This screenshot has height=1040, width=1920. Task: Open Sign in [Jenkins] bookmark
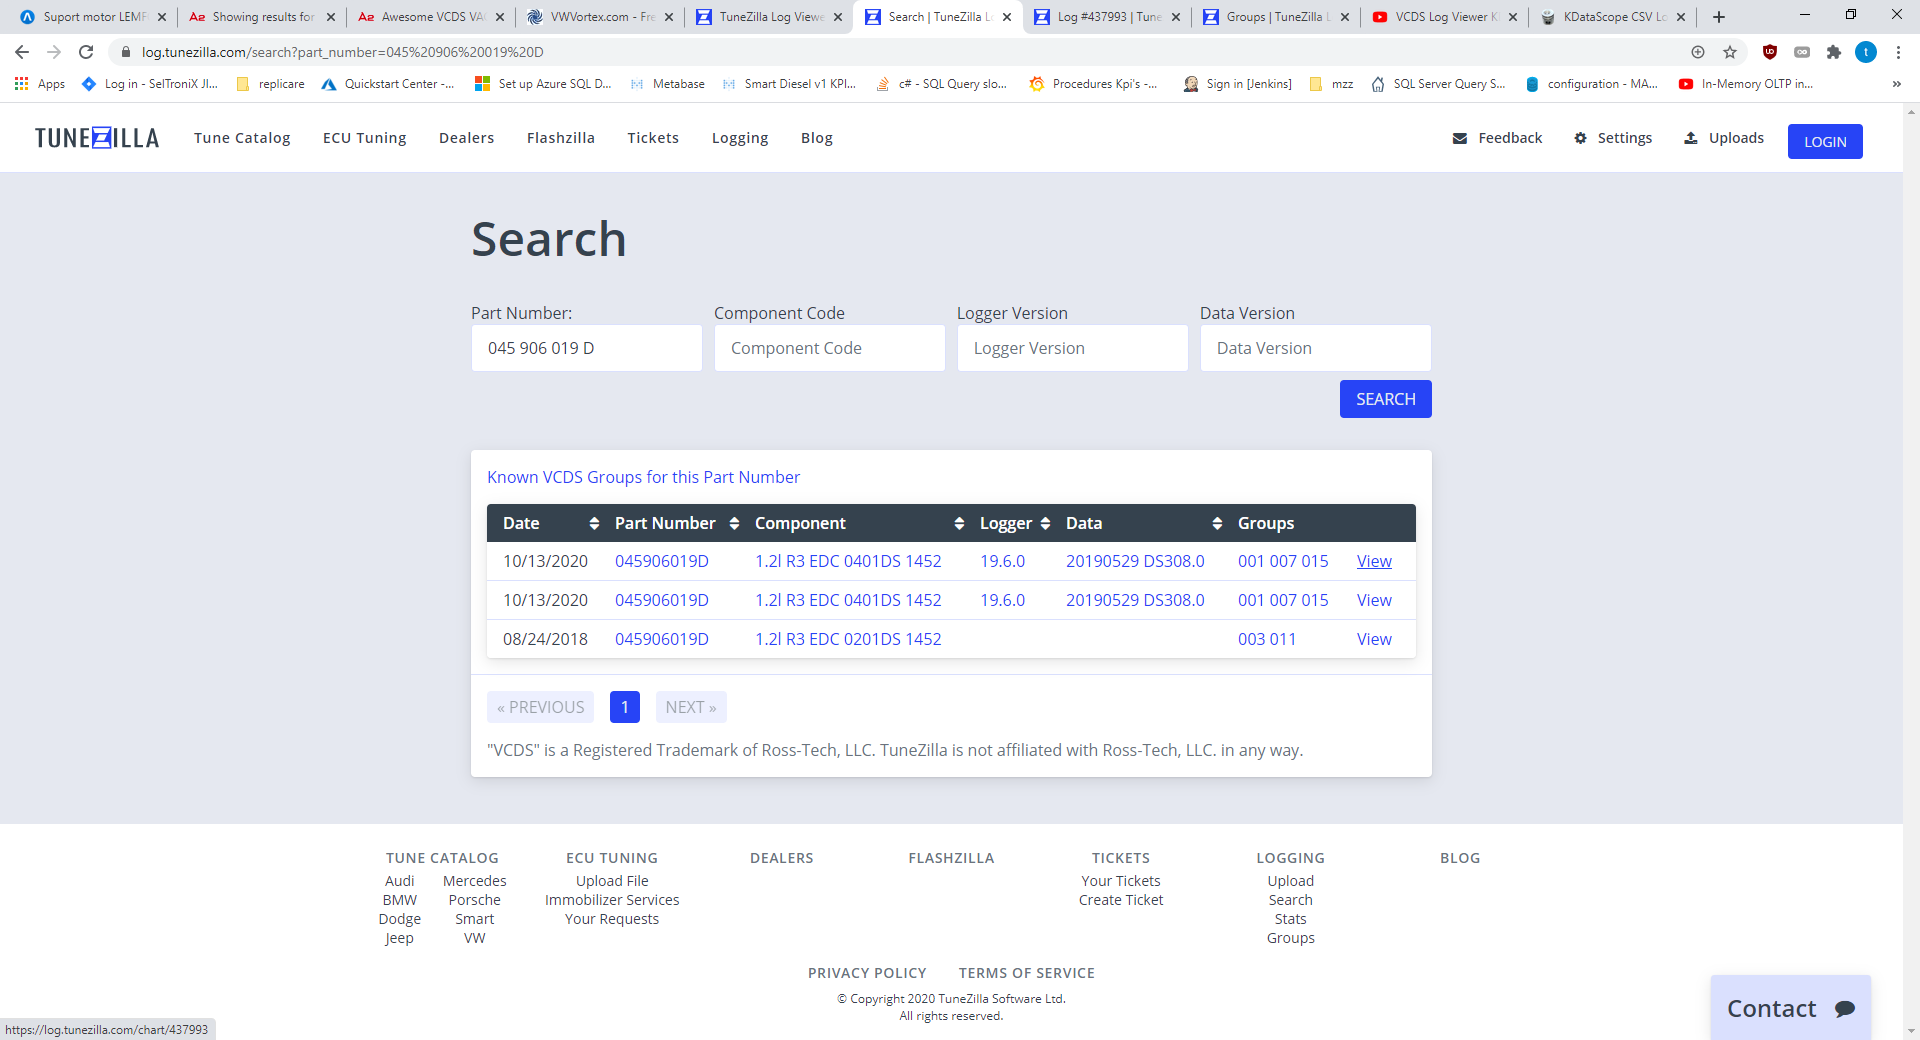[x=1238, y=84]
